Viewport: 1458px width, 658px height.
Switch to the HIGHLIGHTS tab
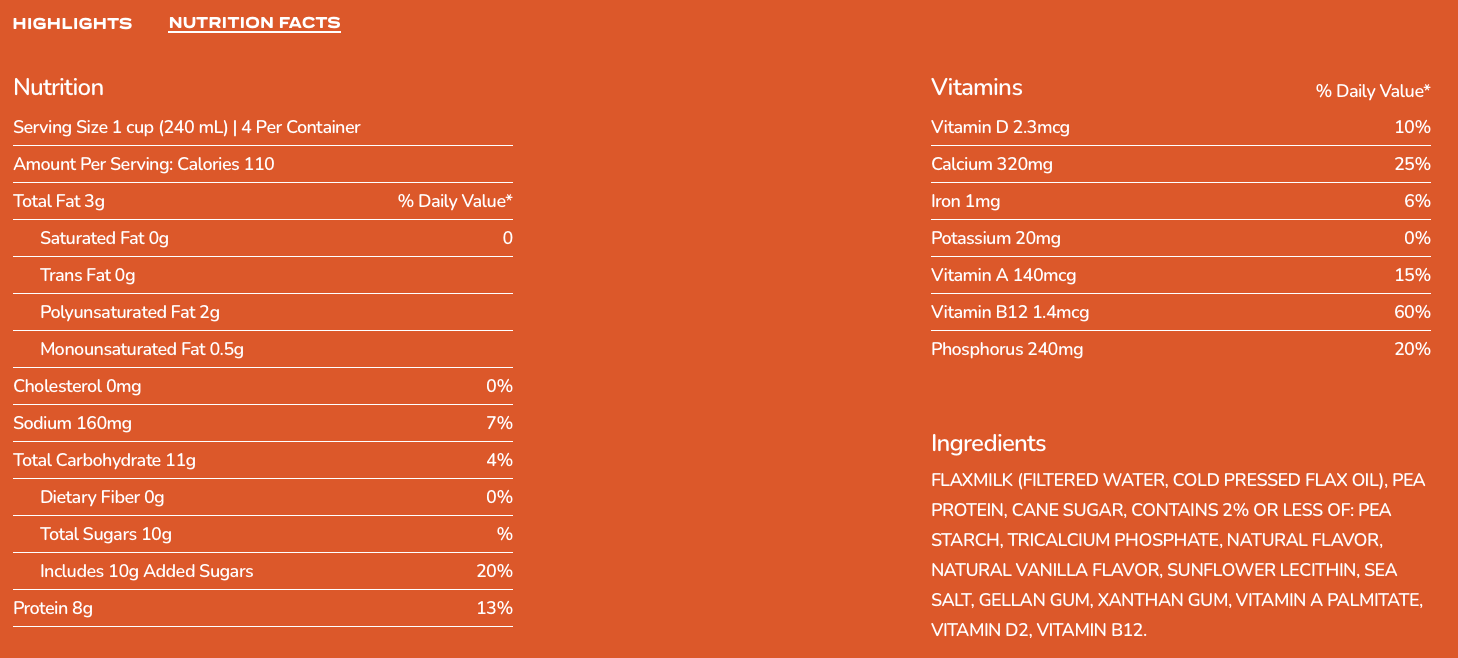(71, 22)
